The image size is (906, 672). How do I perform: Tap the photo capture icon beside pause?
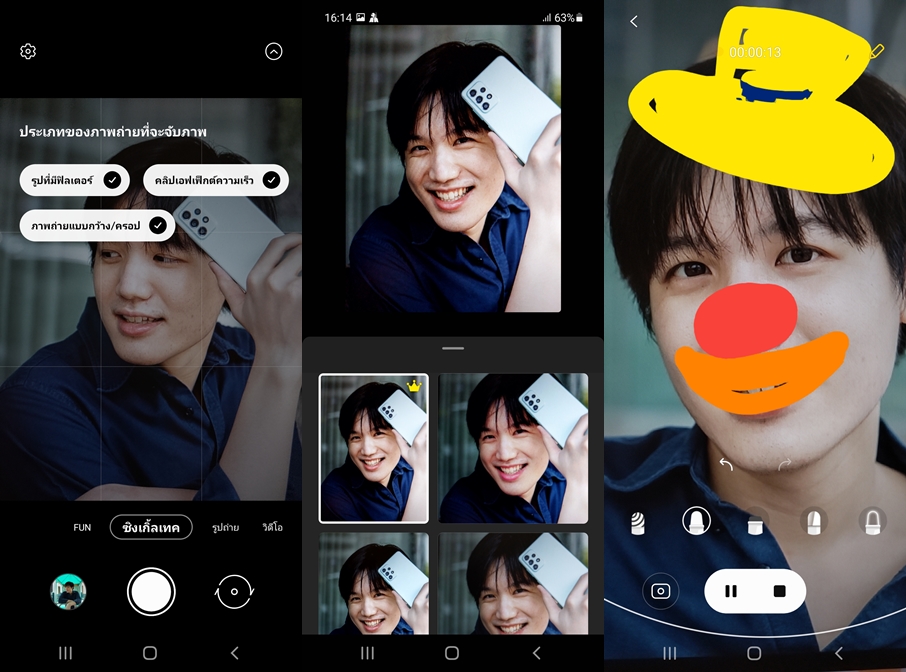pyautogui.click(x=660, y=591)
